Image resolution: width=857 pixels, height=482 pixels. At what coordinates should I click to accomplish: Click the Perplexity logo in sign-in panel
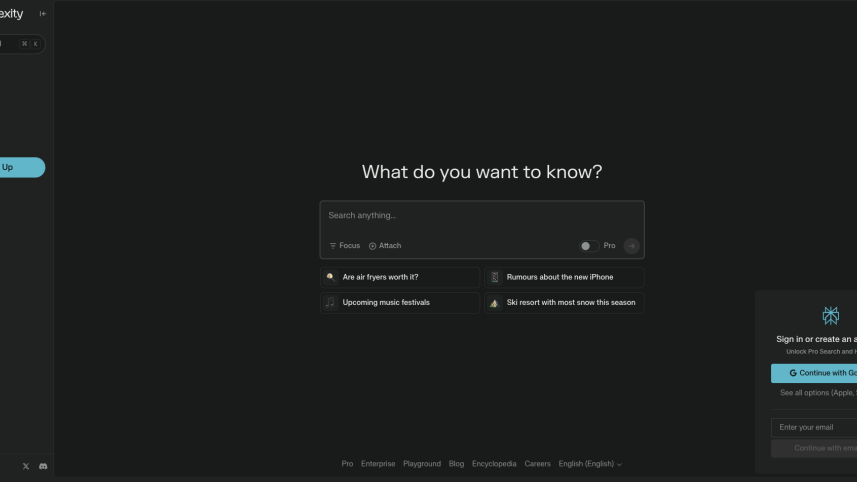(x=830, y=316)
